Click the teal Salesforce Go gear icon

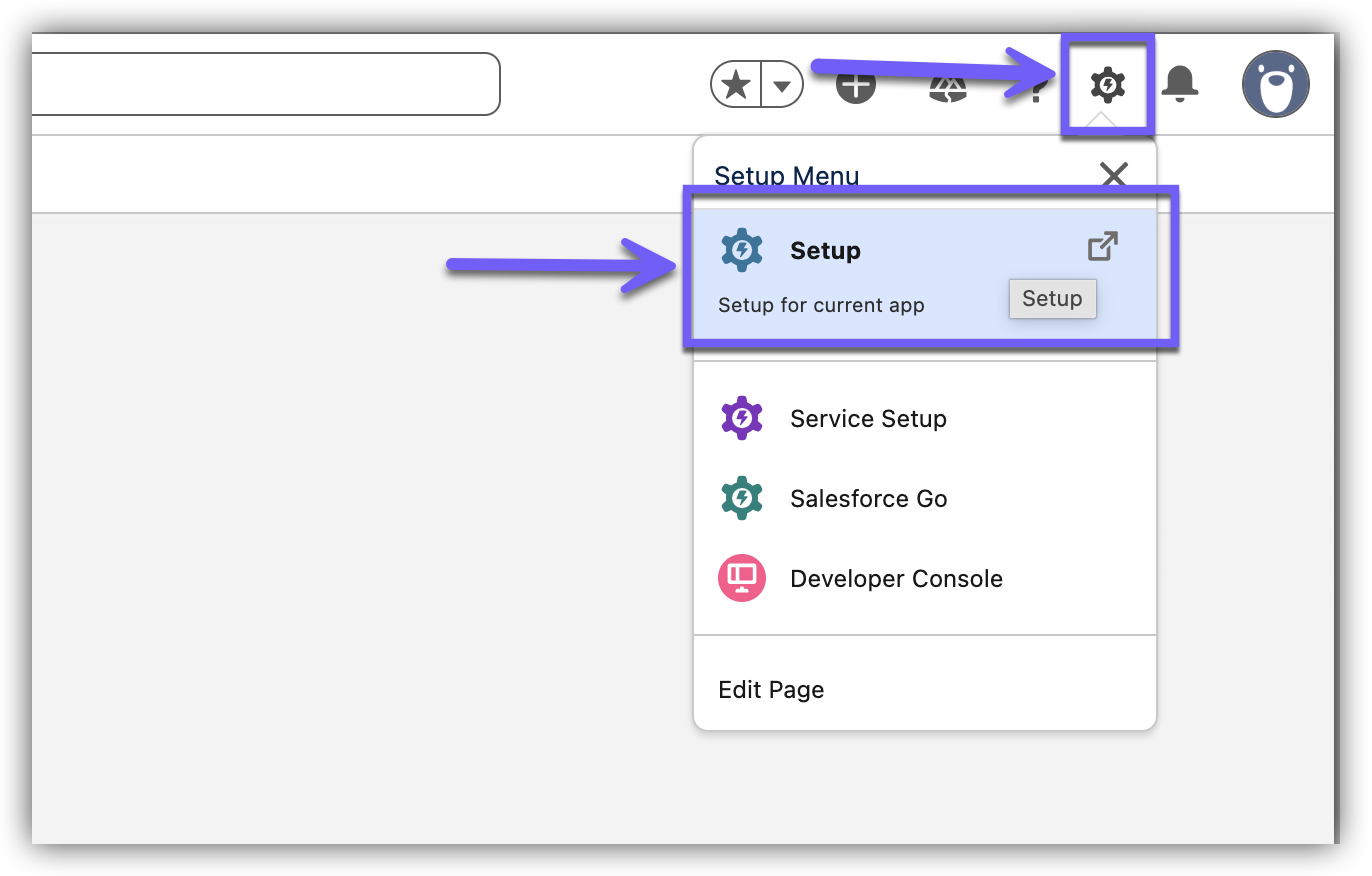[742, 498]
